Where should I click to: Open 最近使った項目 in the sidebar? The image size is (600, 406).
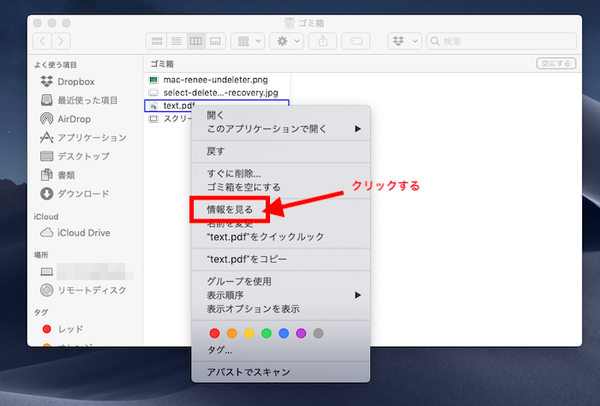pyautogui.click(x=79, y=100)
